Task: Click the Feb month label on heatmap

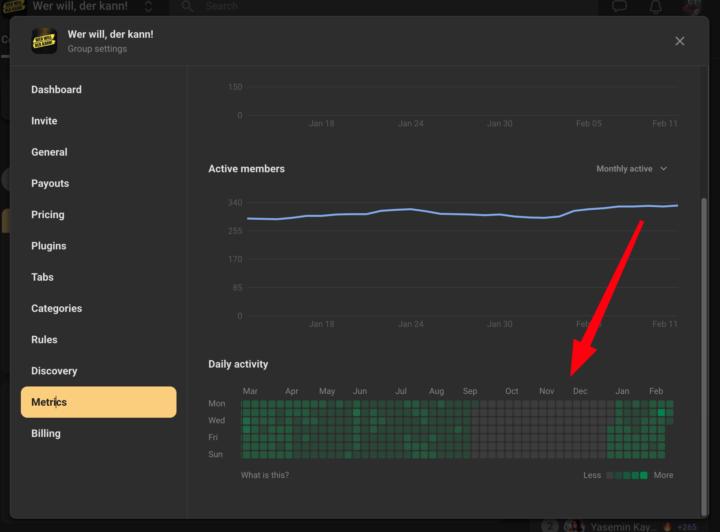Action: click(656, 391)
